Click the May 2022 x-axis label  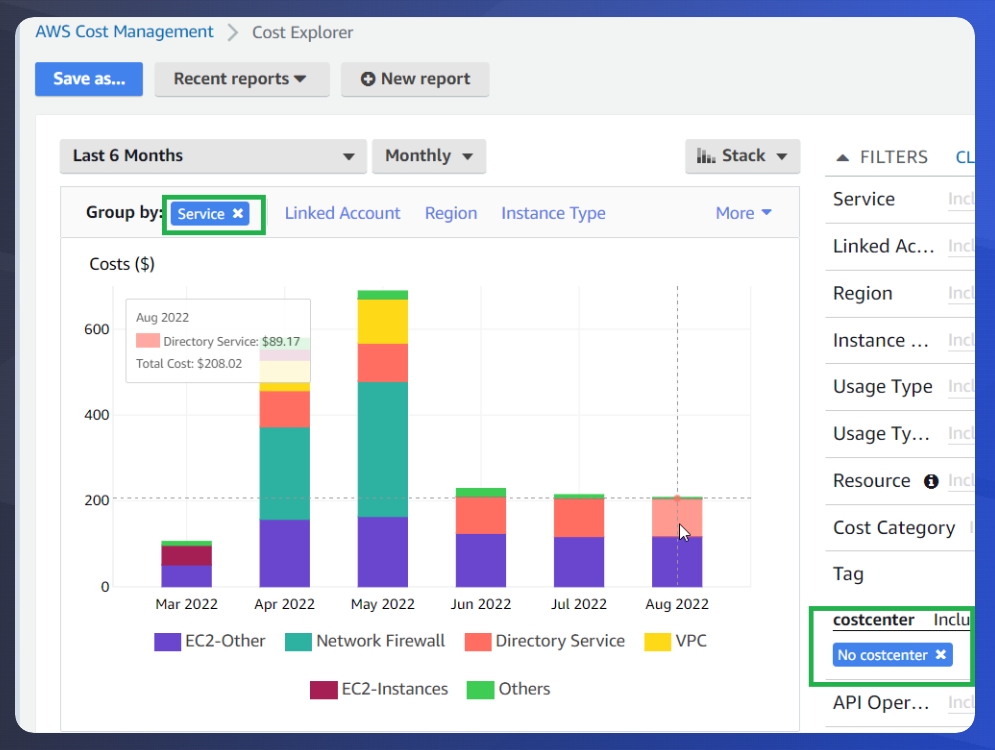tap(383, 604)
